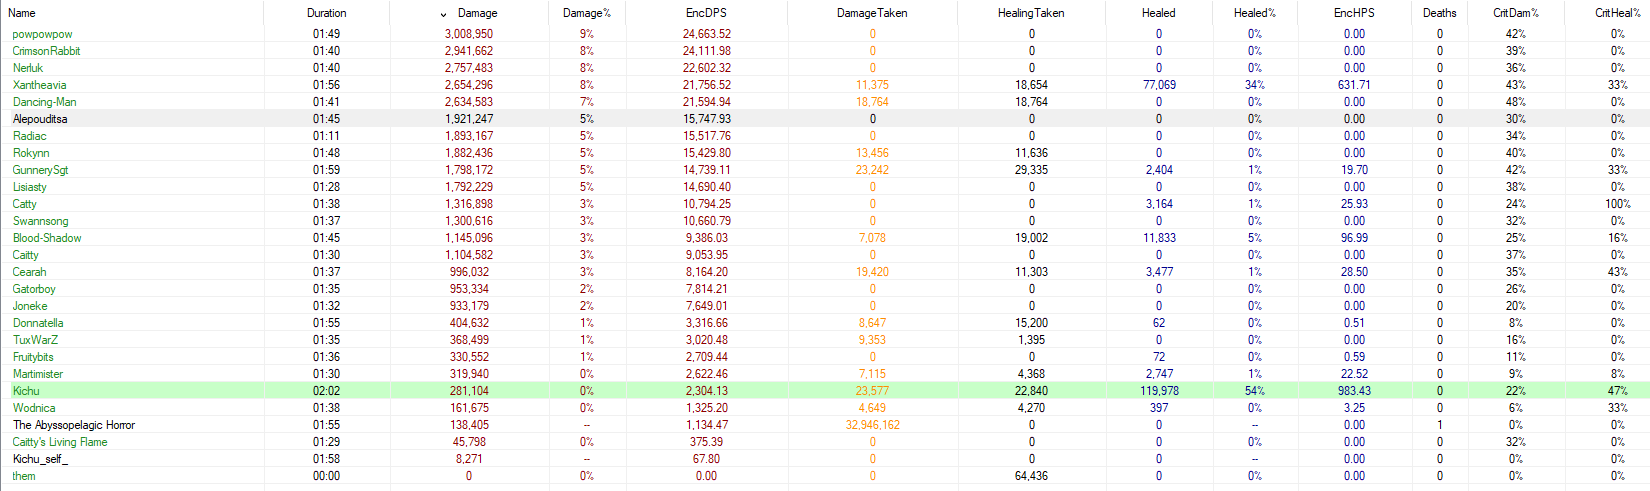Sort table by Duration column
This screenshot has height=491, width=1650.
[326, 13]
